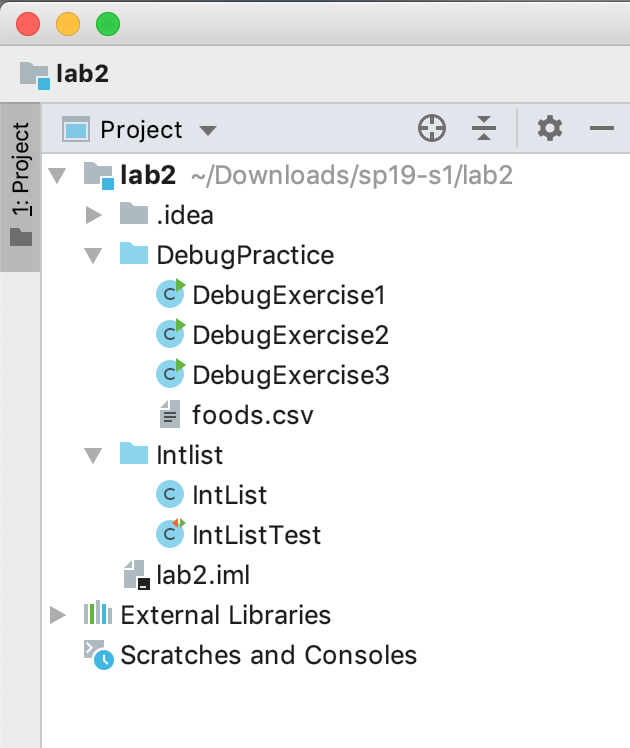Click the foods.csv file icon

coord(171,414)
